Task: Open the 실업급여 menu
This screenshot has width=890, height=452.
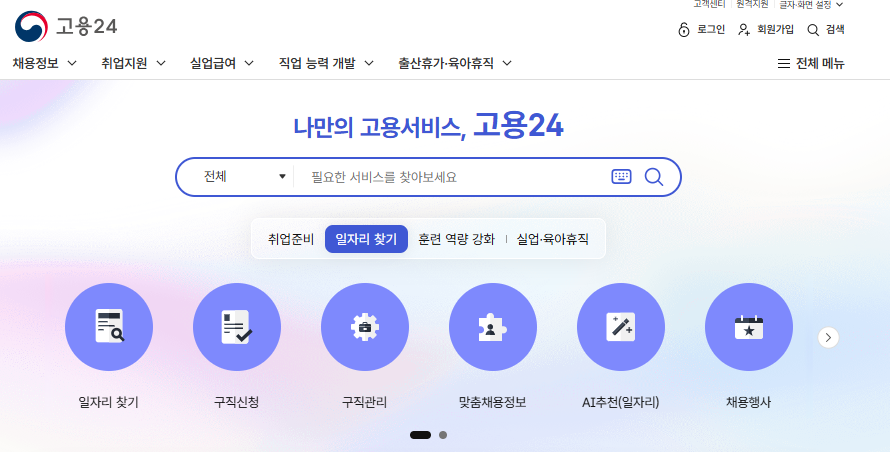Action: tap(221, 63)
